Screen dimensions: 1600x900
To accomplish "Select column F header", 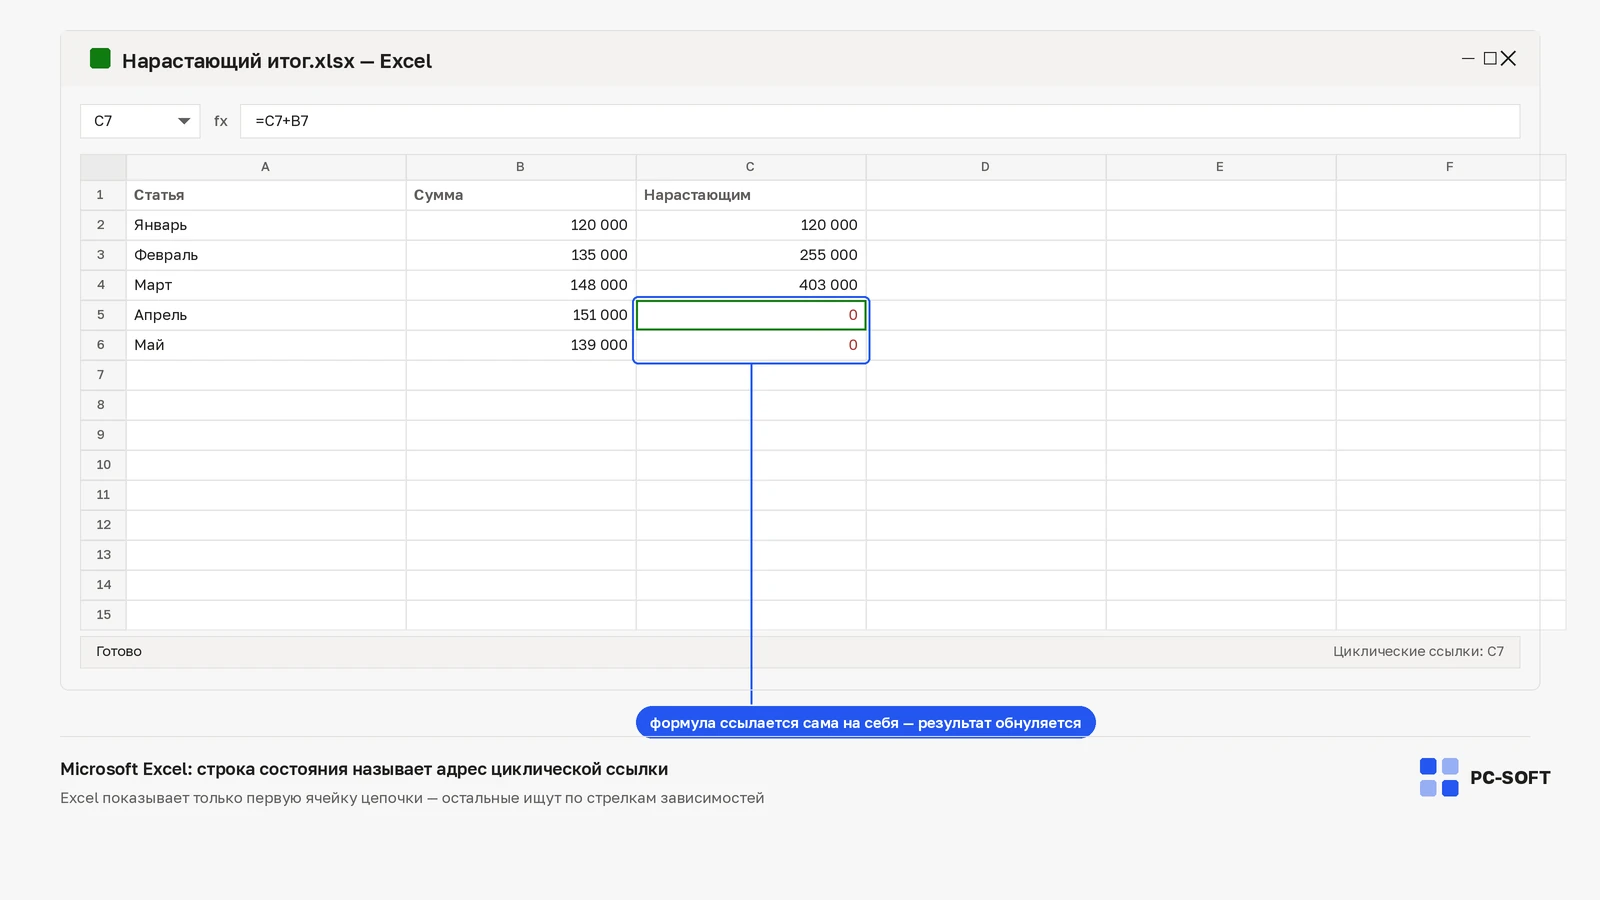I will 1451,167.
